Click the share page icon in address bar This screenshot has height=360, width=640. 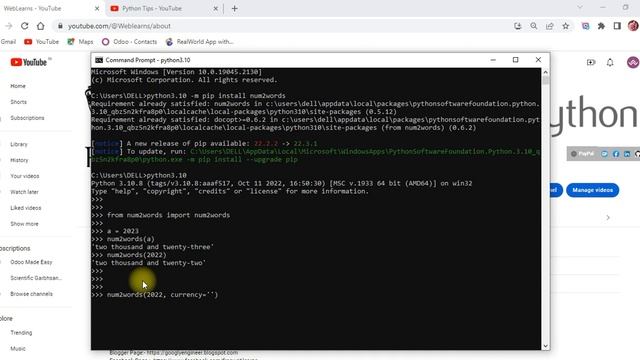[x=550, y=26]
